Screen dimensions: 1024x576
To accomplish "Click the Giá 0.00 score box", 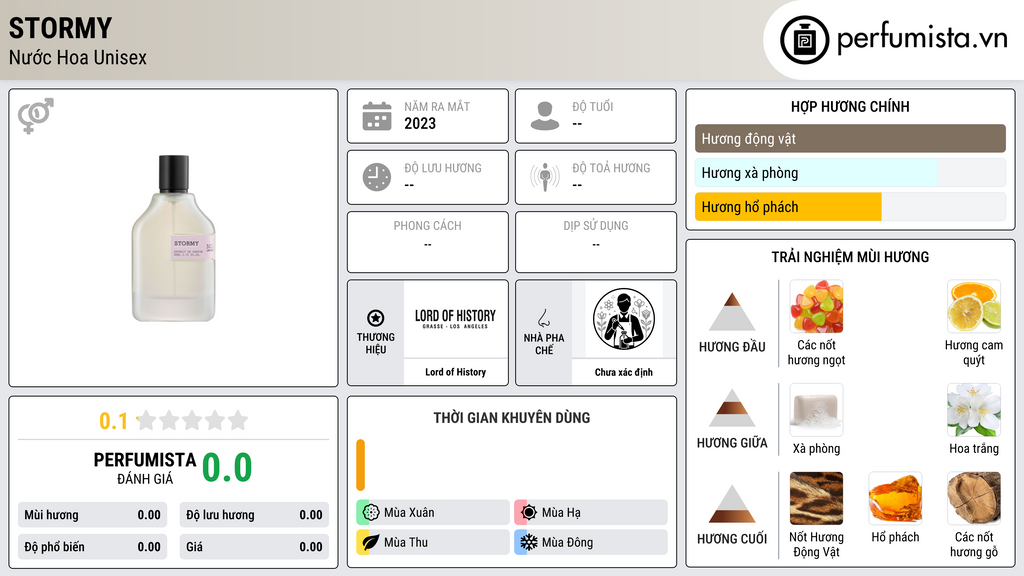I will coord(254,547).
